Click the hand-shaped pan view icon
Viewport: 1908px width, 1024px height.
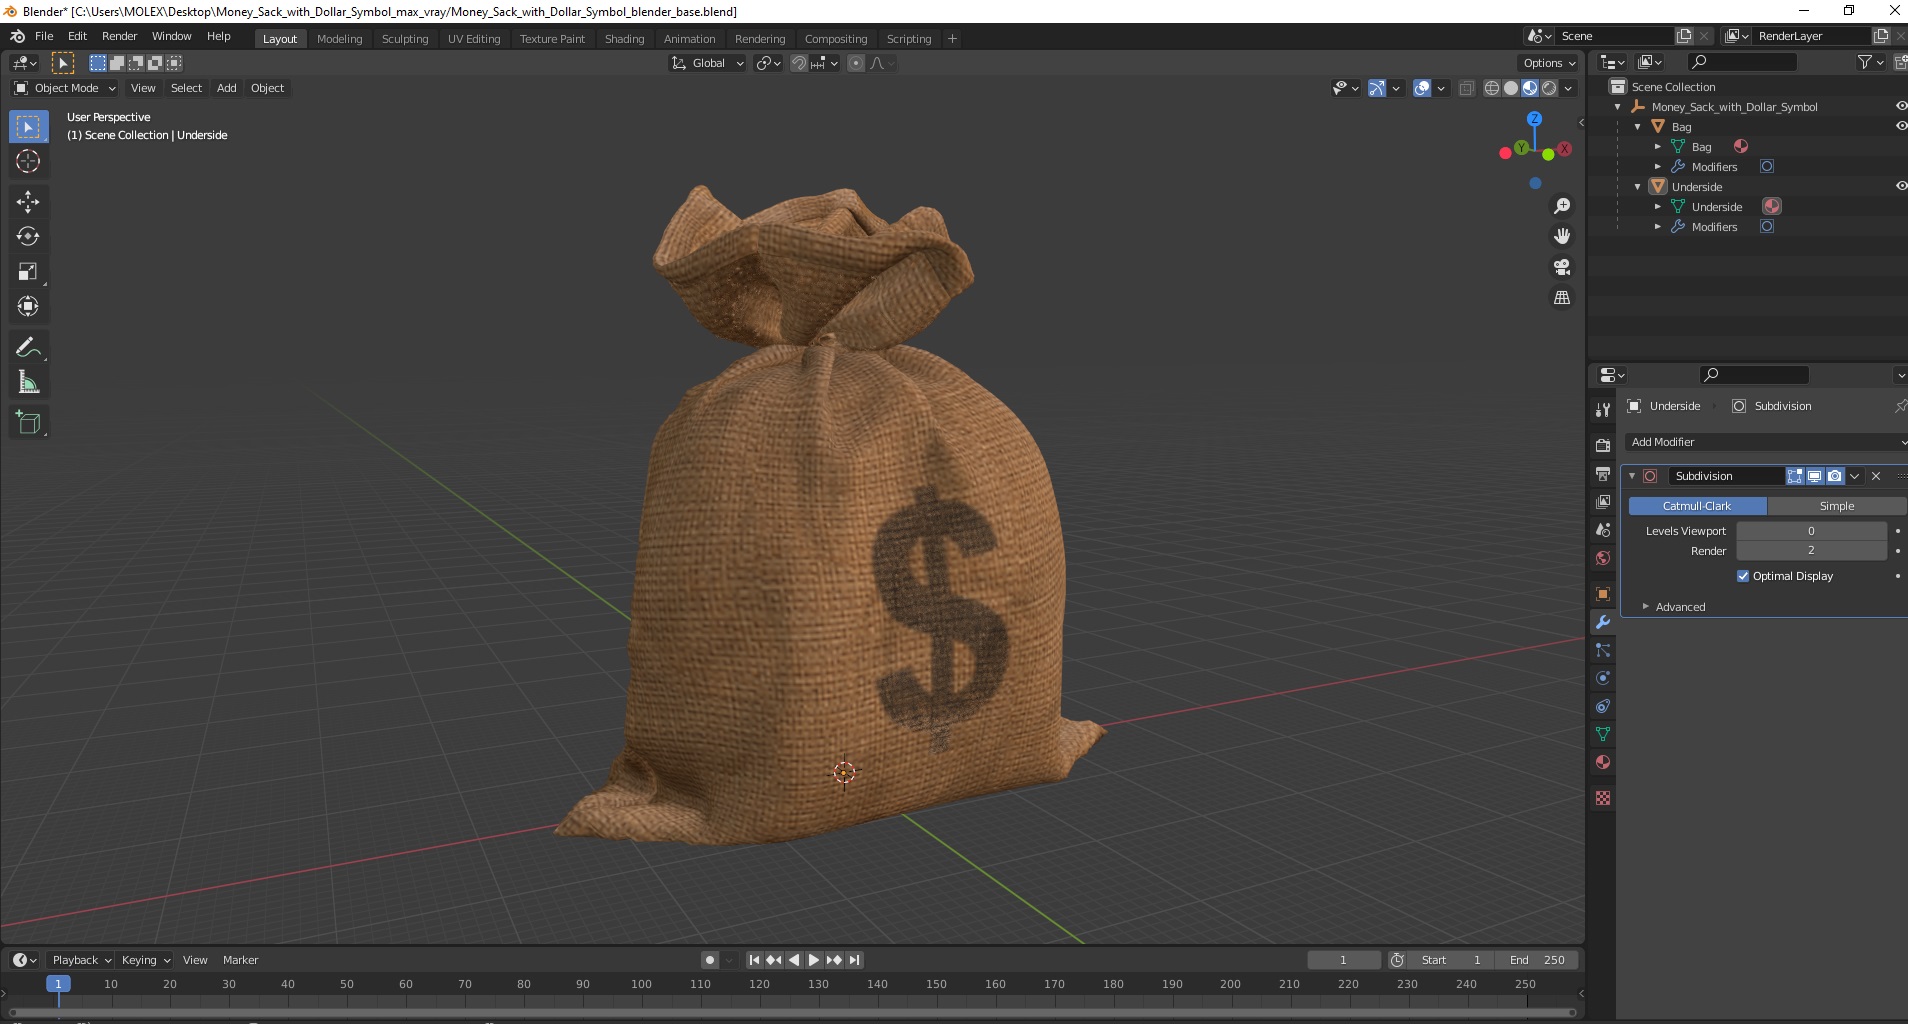(x=1561, y=236)
